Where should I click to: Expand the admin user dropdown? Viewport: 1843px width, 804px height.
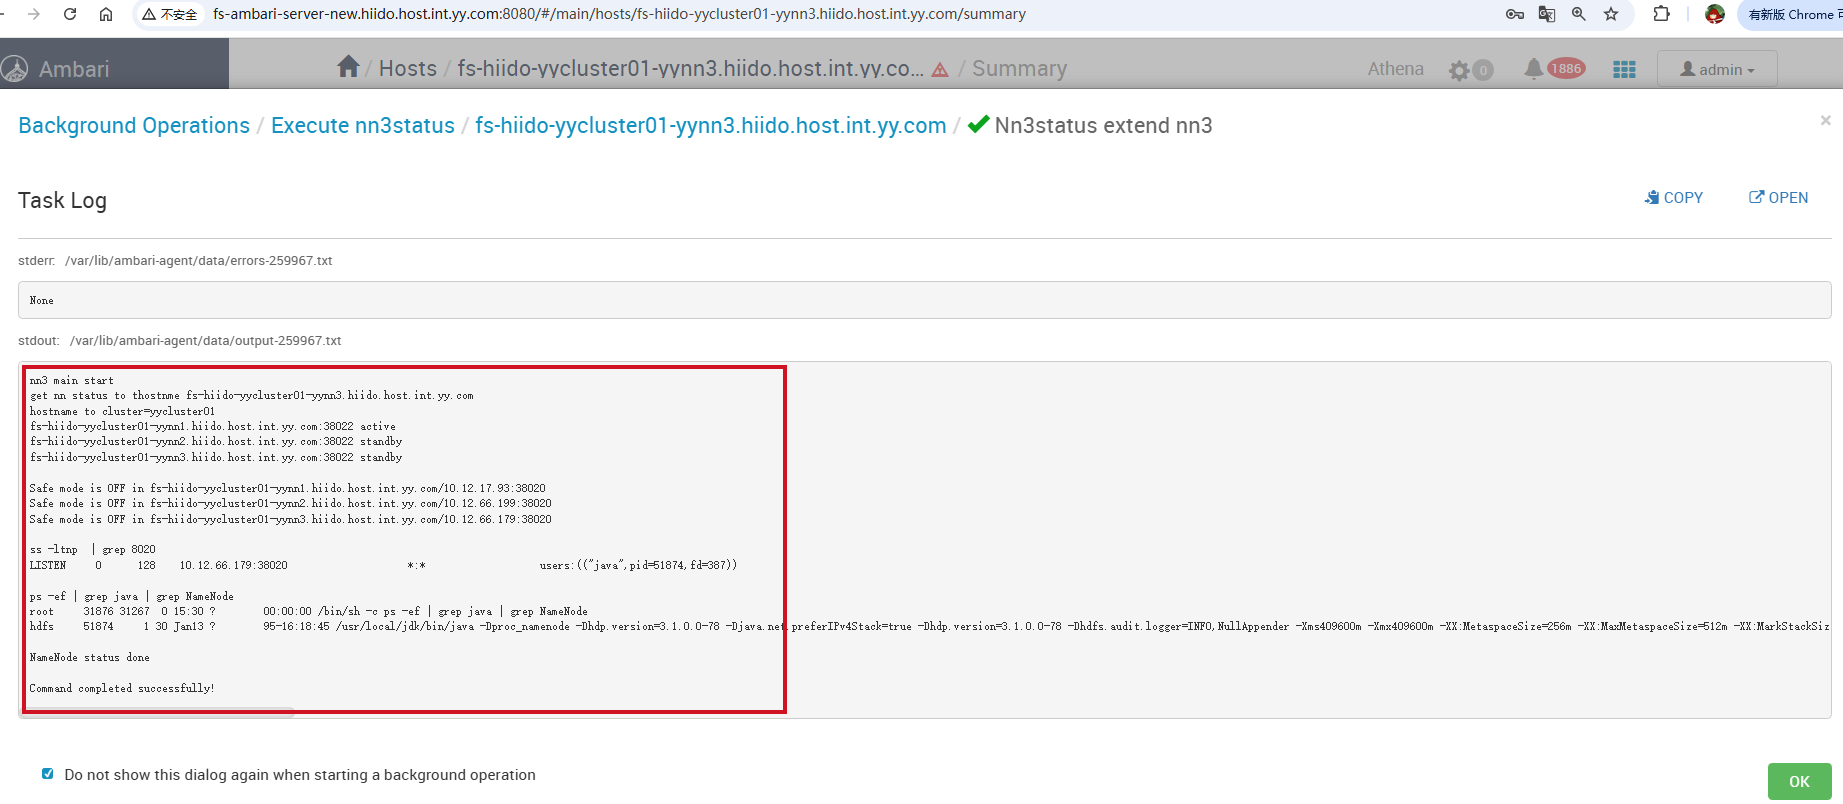coord(1717,69)
